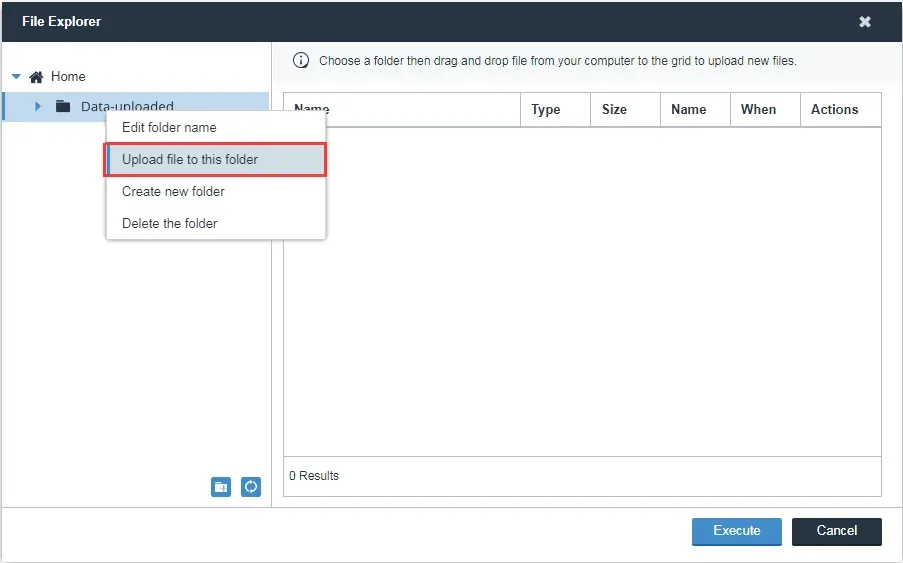
Task: Close the File Explorer dialog
Action: click(864, 22)
